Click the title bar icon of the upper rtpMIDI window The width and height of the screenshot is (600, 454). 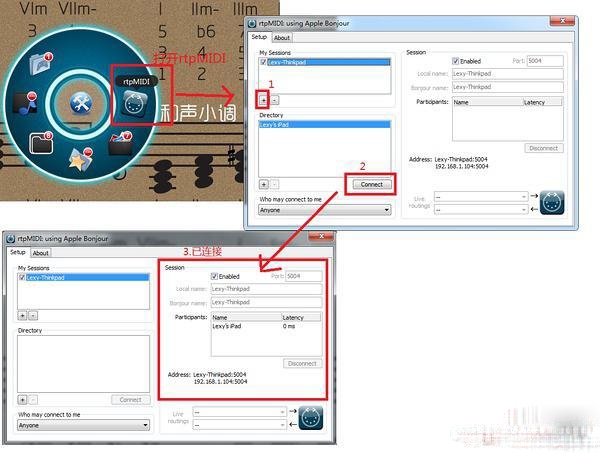click(252, 23)
